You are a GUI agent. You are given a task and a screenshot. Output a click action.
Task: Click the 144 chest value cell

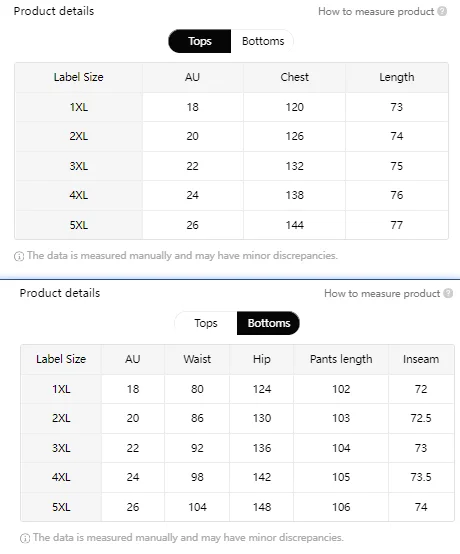pos(294,225)
